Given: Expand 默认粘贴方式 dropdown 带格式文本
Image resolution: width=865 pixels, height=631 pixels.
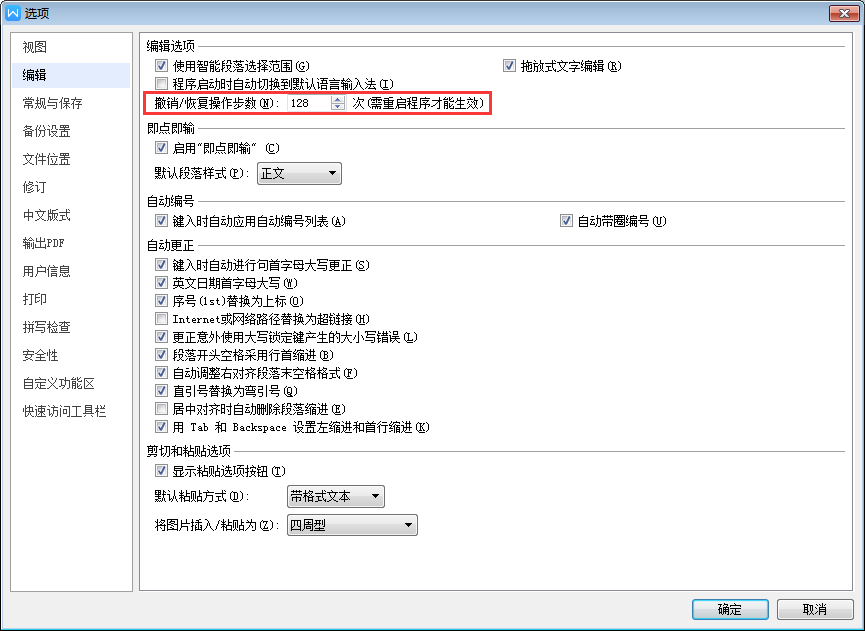Looking at the screenshot, I should tap(335, 496).
